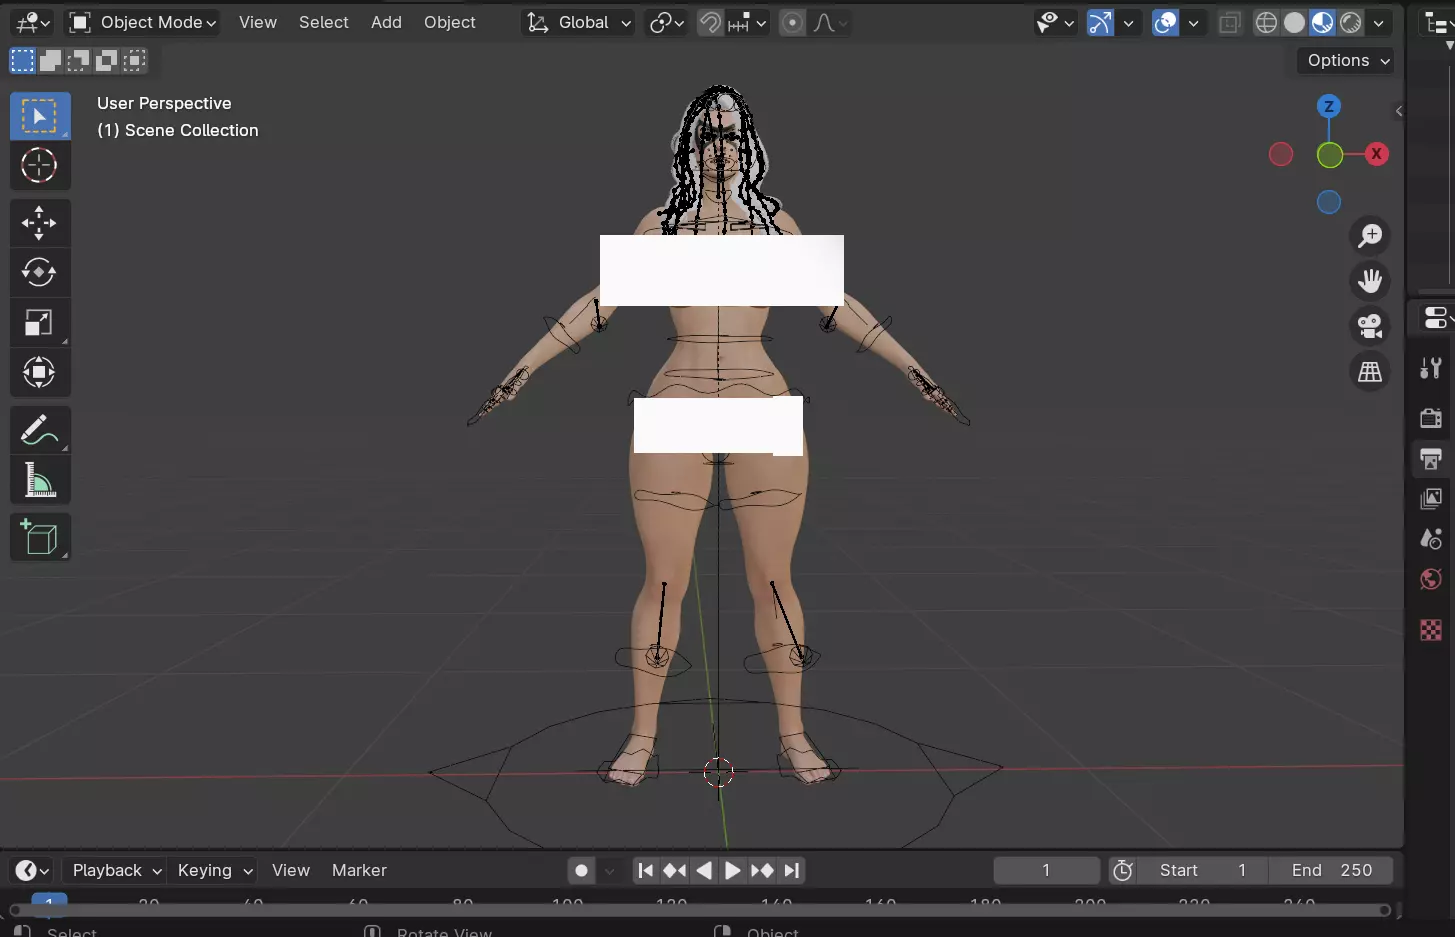The height and width of the screenshot is (937, 1455).
Task: Switch to solid viewport shading
Action: click(1294, 22)
